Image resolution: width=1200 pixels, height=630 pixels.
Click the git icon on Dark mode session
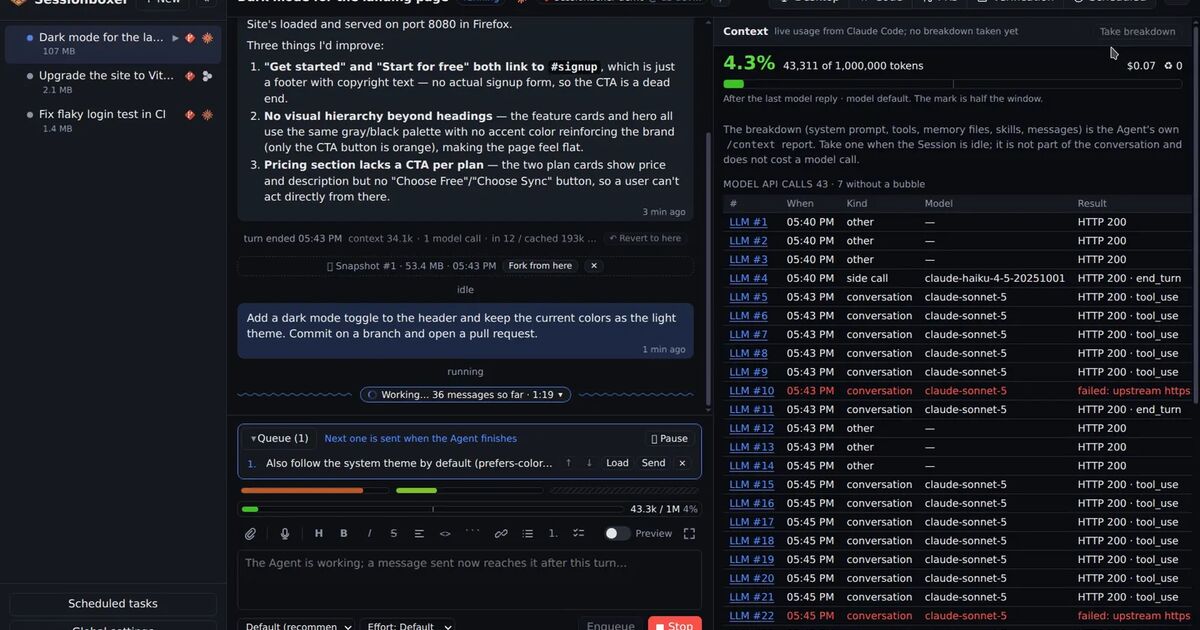[x=190, y=38]
